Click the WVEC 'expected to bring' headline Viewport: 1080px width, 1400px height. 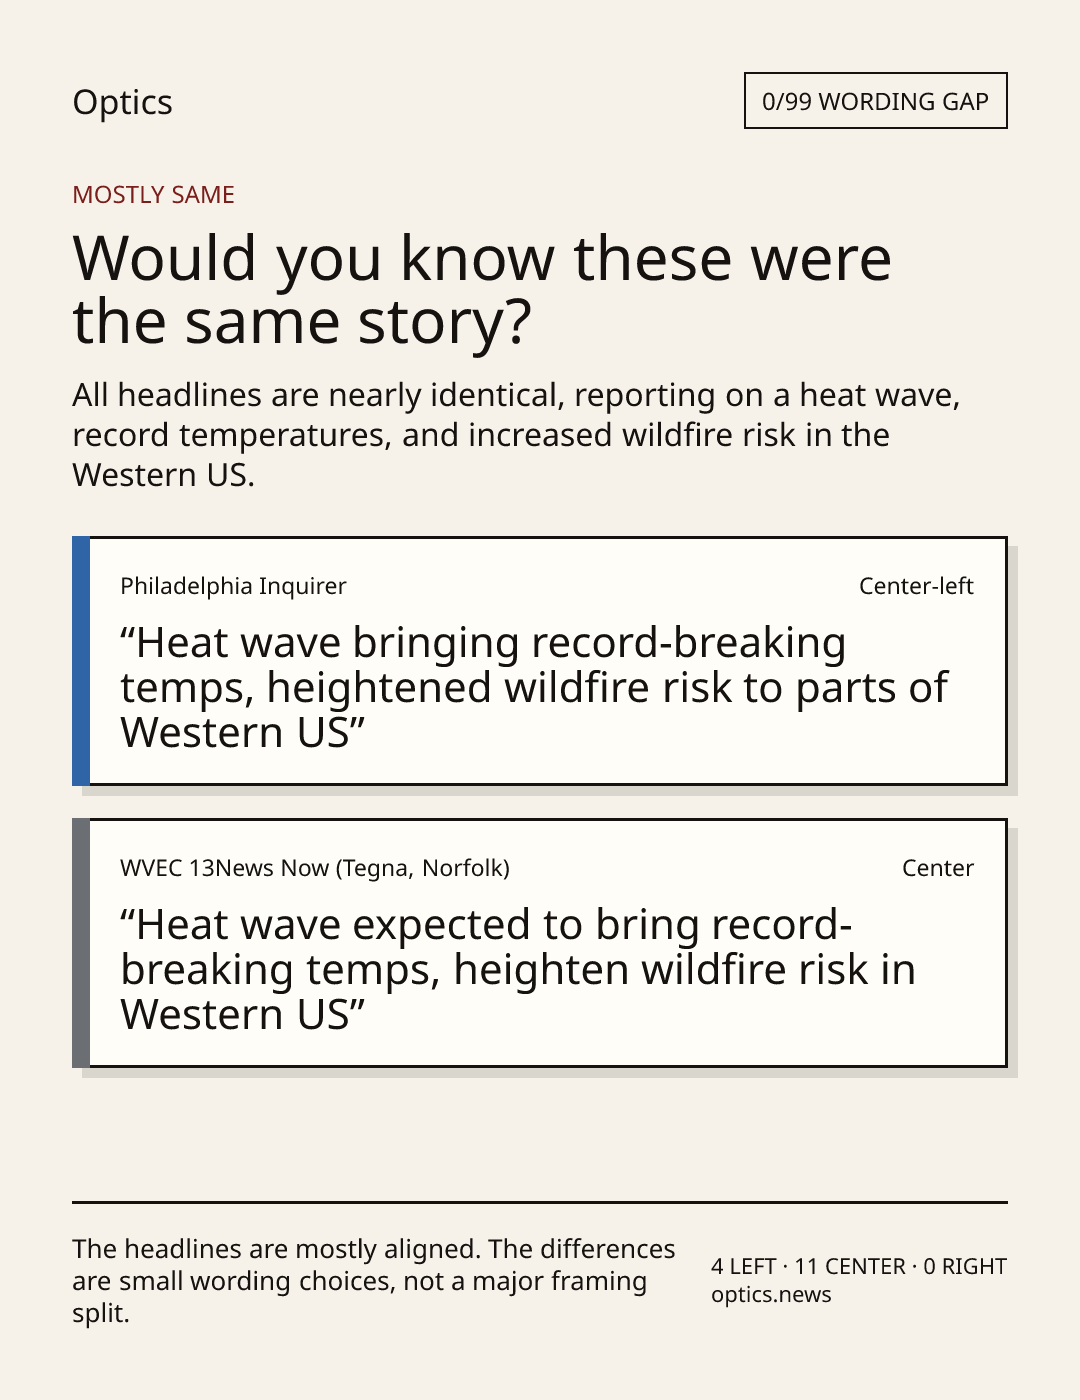tap(518, 970)
